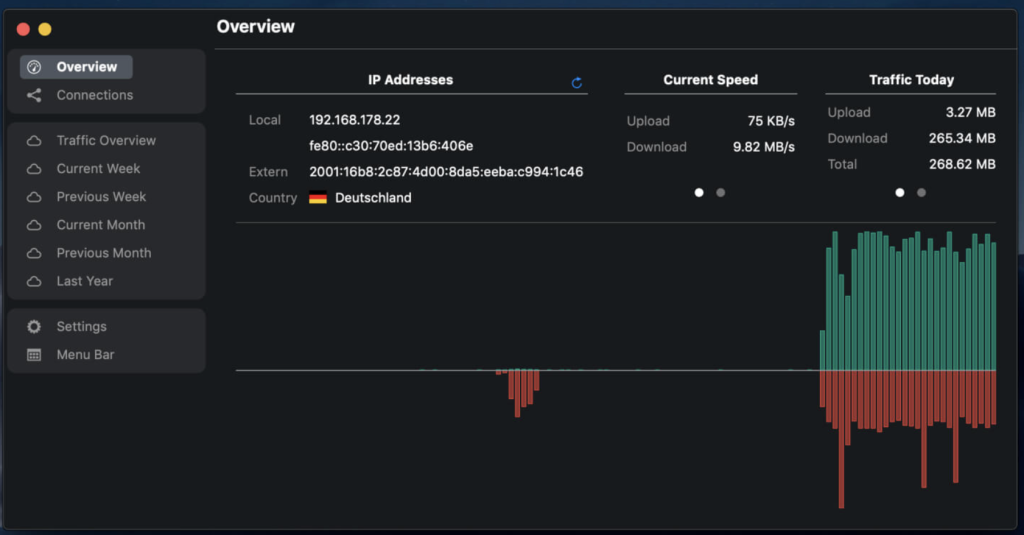Image resolution: width=1024 pixels, height=535 pixels.
Task: Click the cloud icon beside Traffic Overview
Action: click(x=34, y=140)
